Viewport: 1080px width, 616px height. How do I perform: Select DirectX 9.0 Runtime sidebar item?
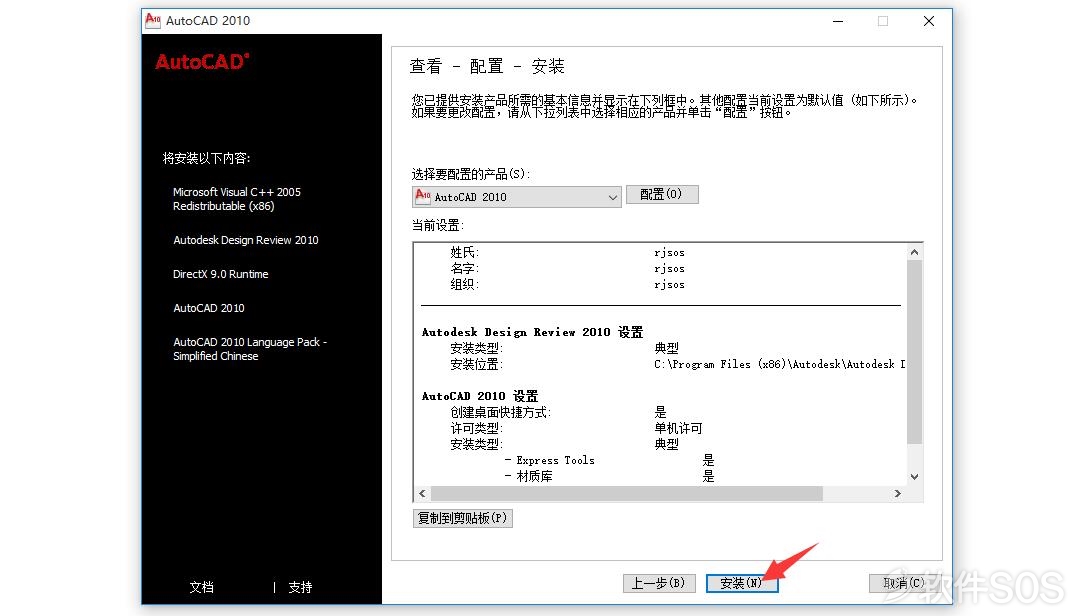(x=220, y=274)
